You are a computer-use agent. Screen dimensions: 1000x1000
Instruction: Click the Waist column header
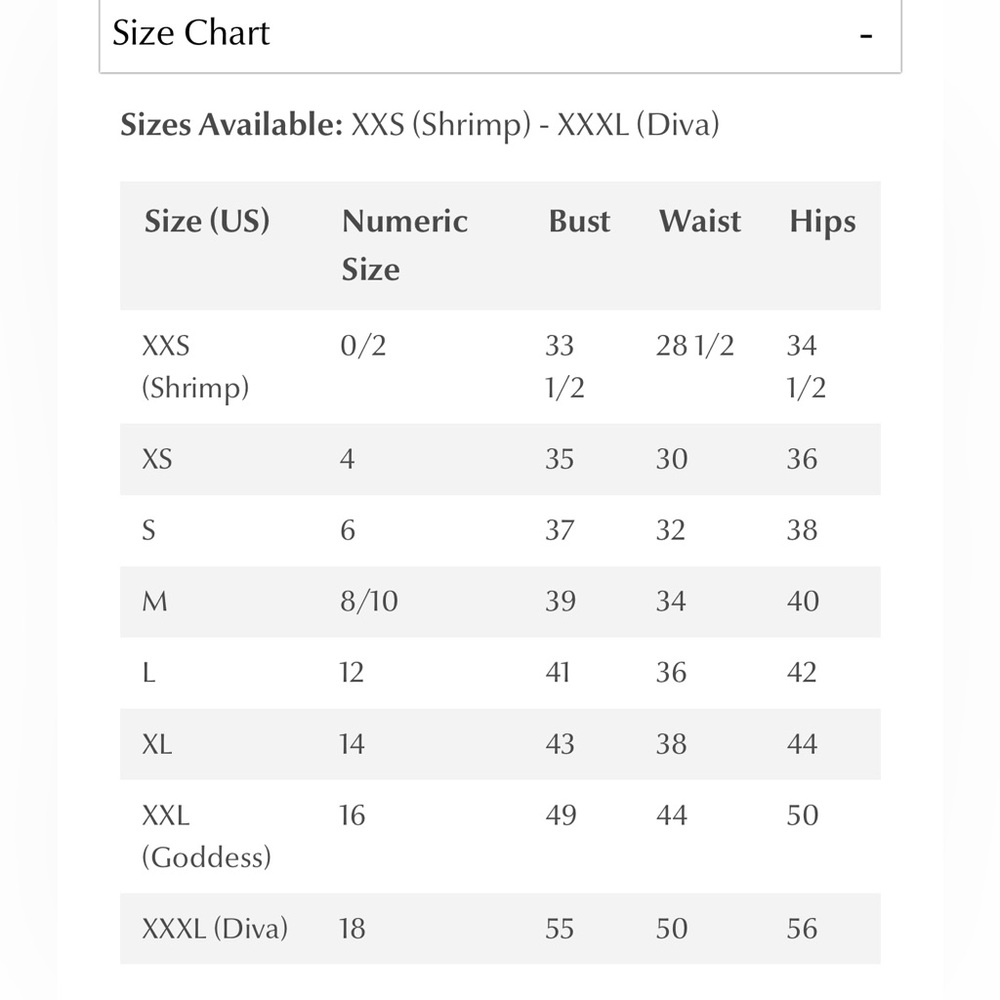click(x=700, y=221)
